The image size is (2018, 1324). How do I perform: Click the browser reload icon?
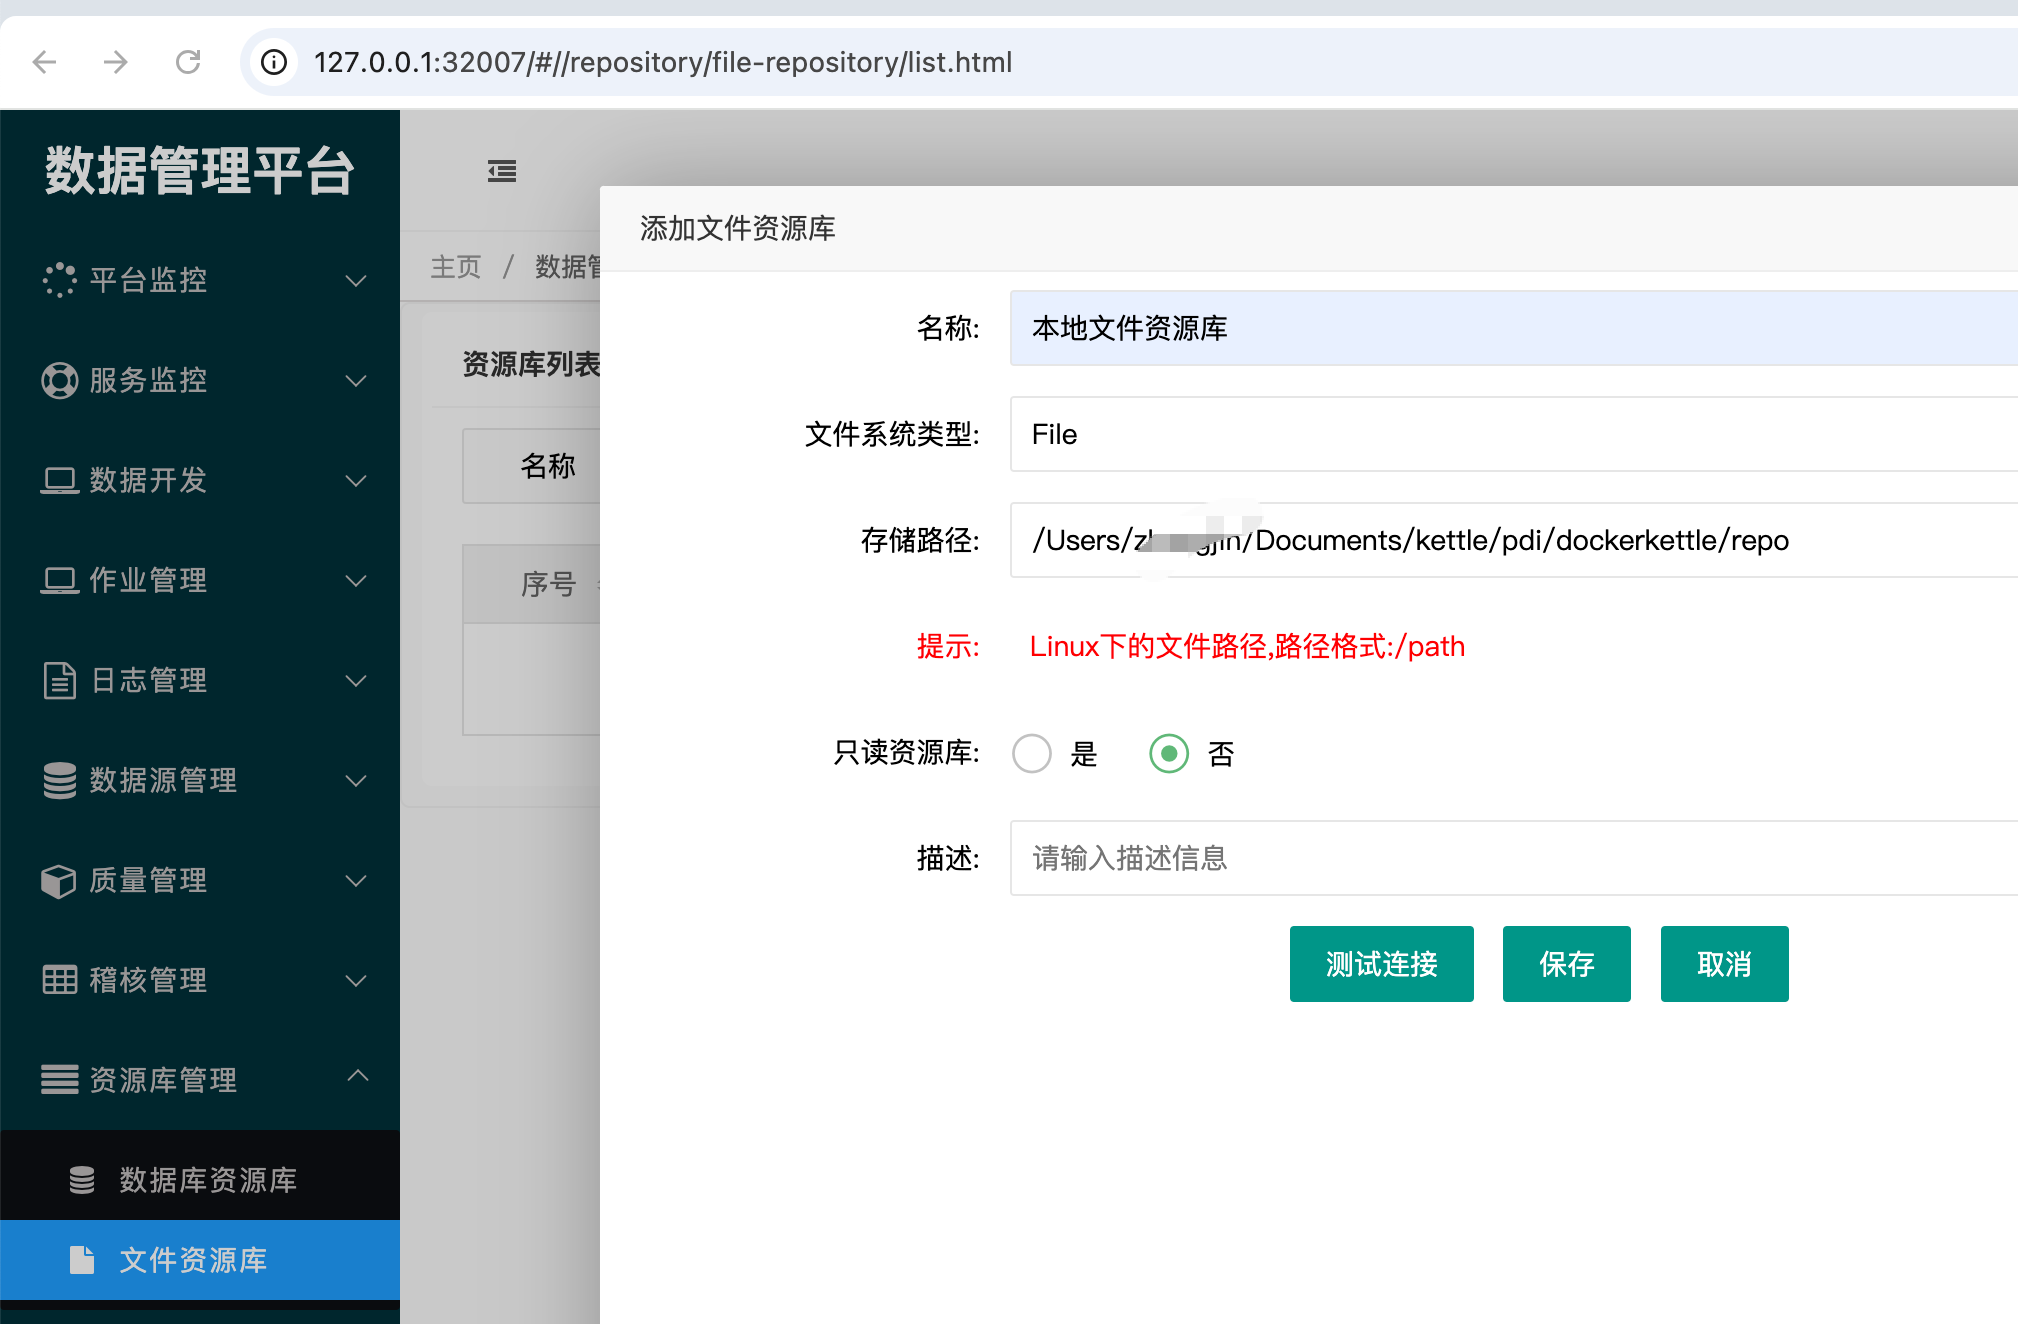(x=188, y=62)
